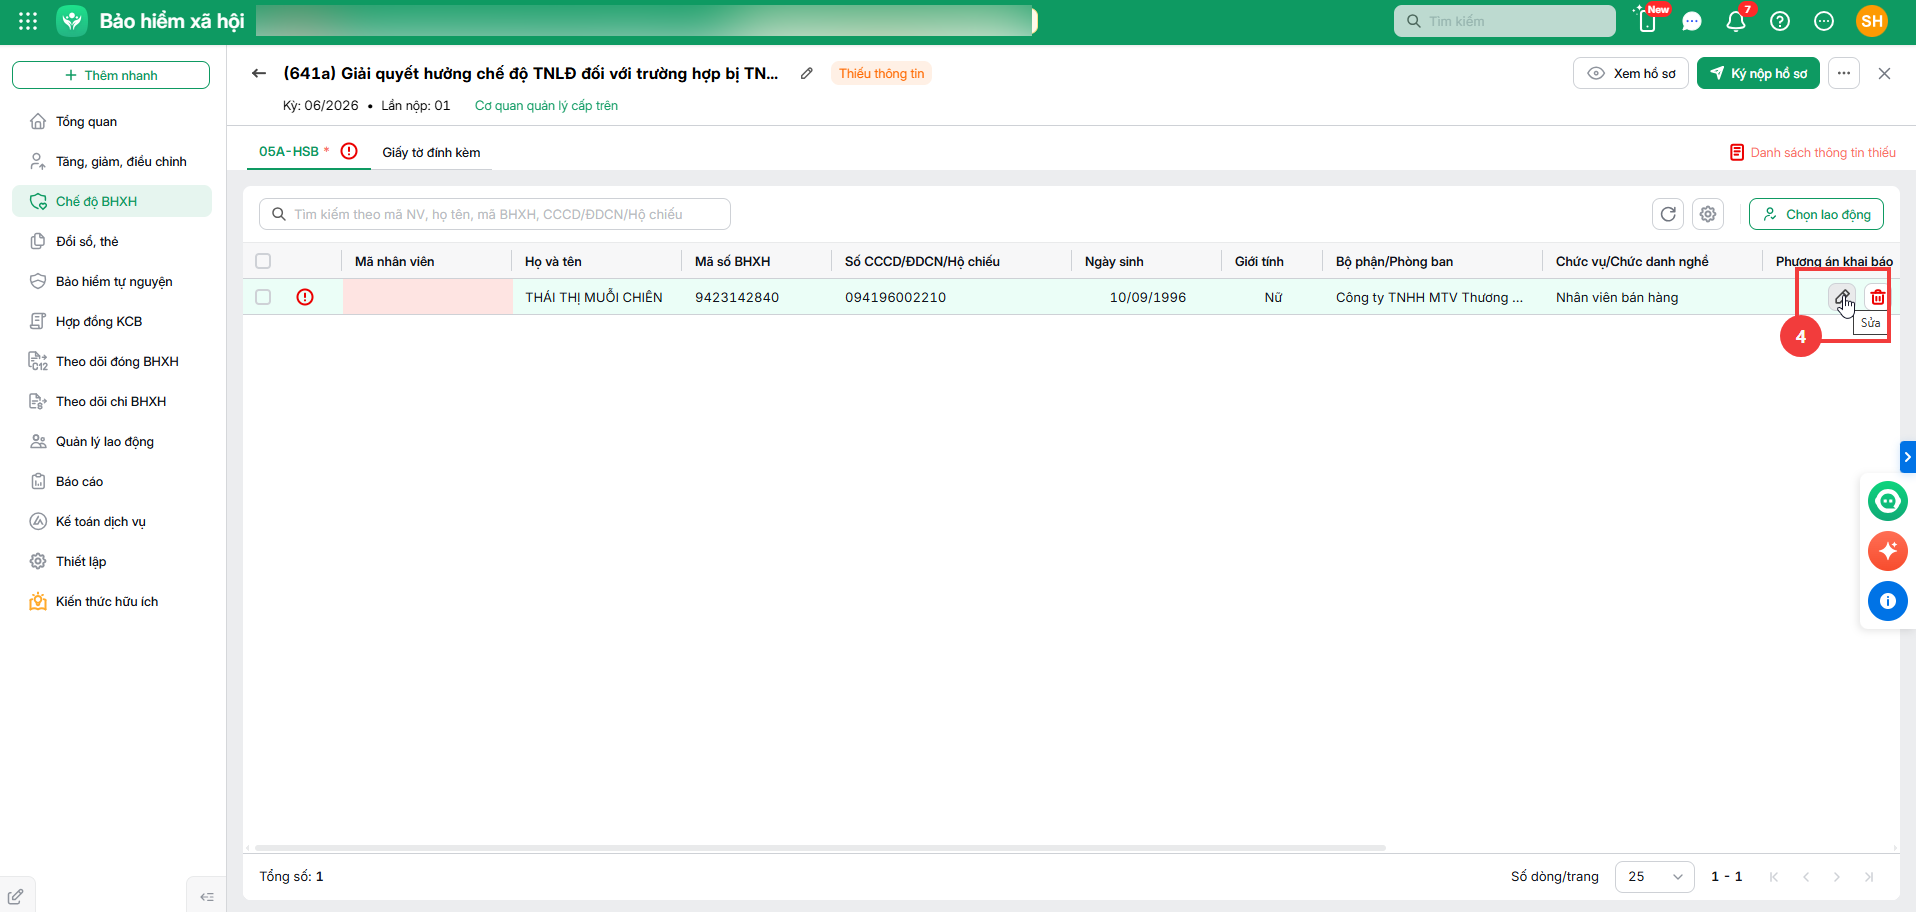This screenshot has width=1916, height=912.
Task: Expand the right side panel arrow
Action: click(x=1908, y=457)
